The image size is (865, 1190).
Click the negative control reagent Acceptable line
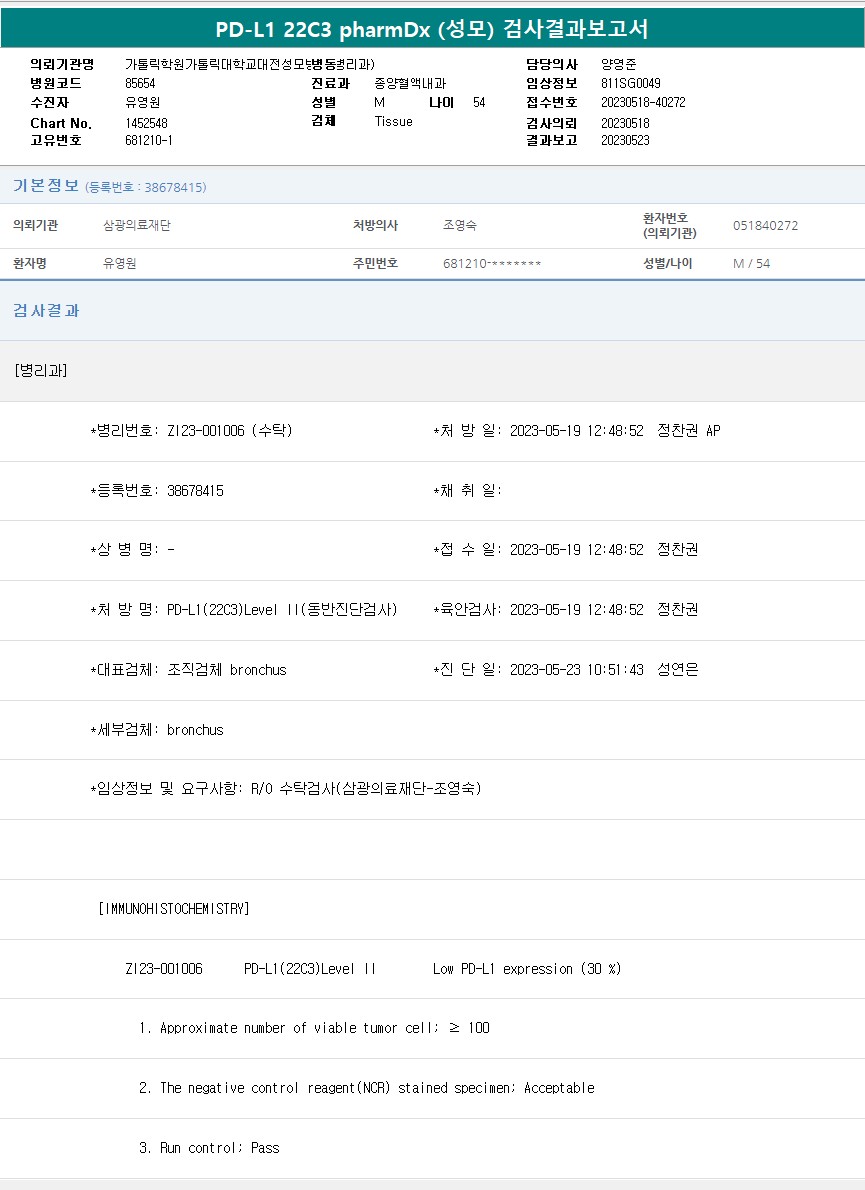(366, 1088)
